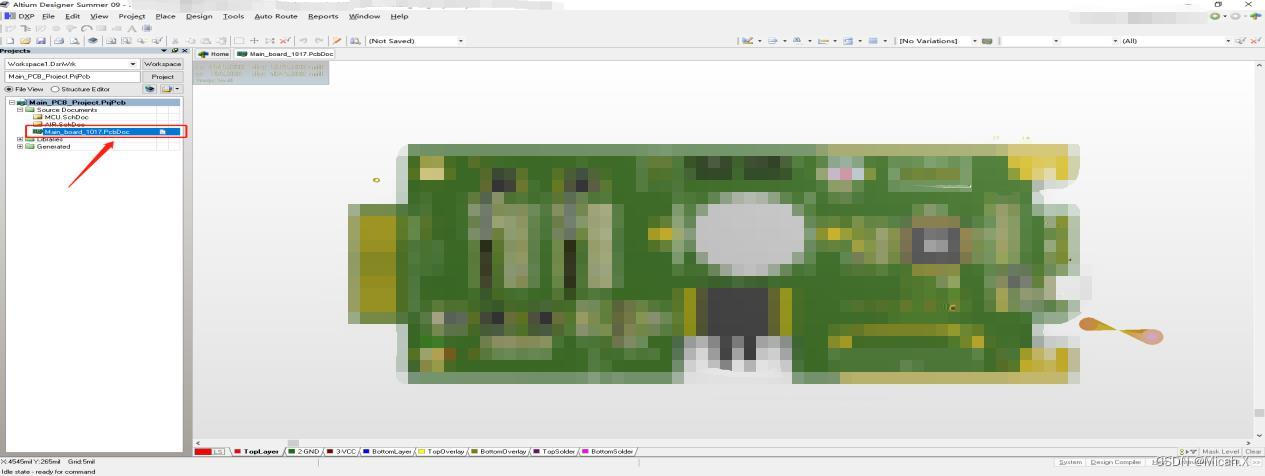
Task: Open the Auto Route menu
Action: coord(275,16)
